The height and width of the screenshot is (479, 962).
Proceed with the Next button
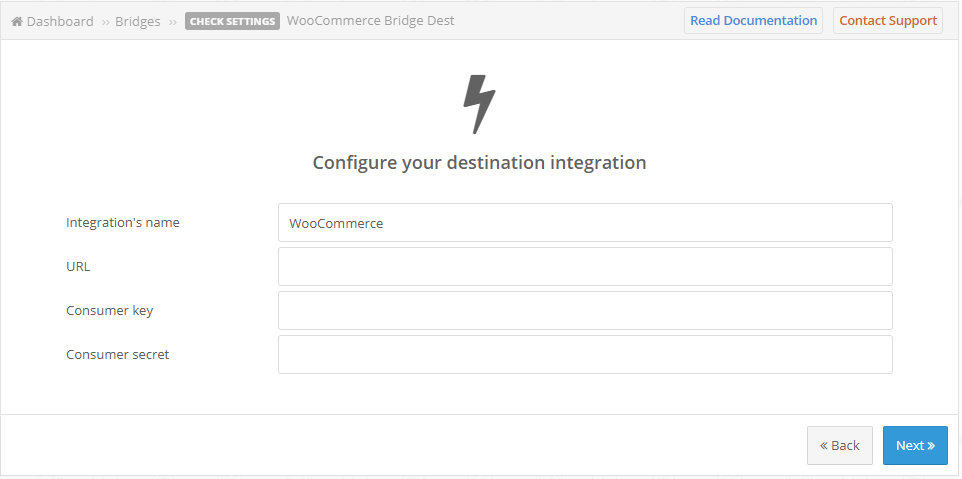point(915,446)
